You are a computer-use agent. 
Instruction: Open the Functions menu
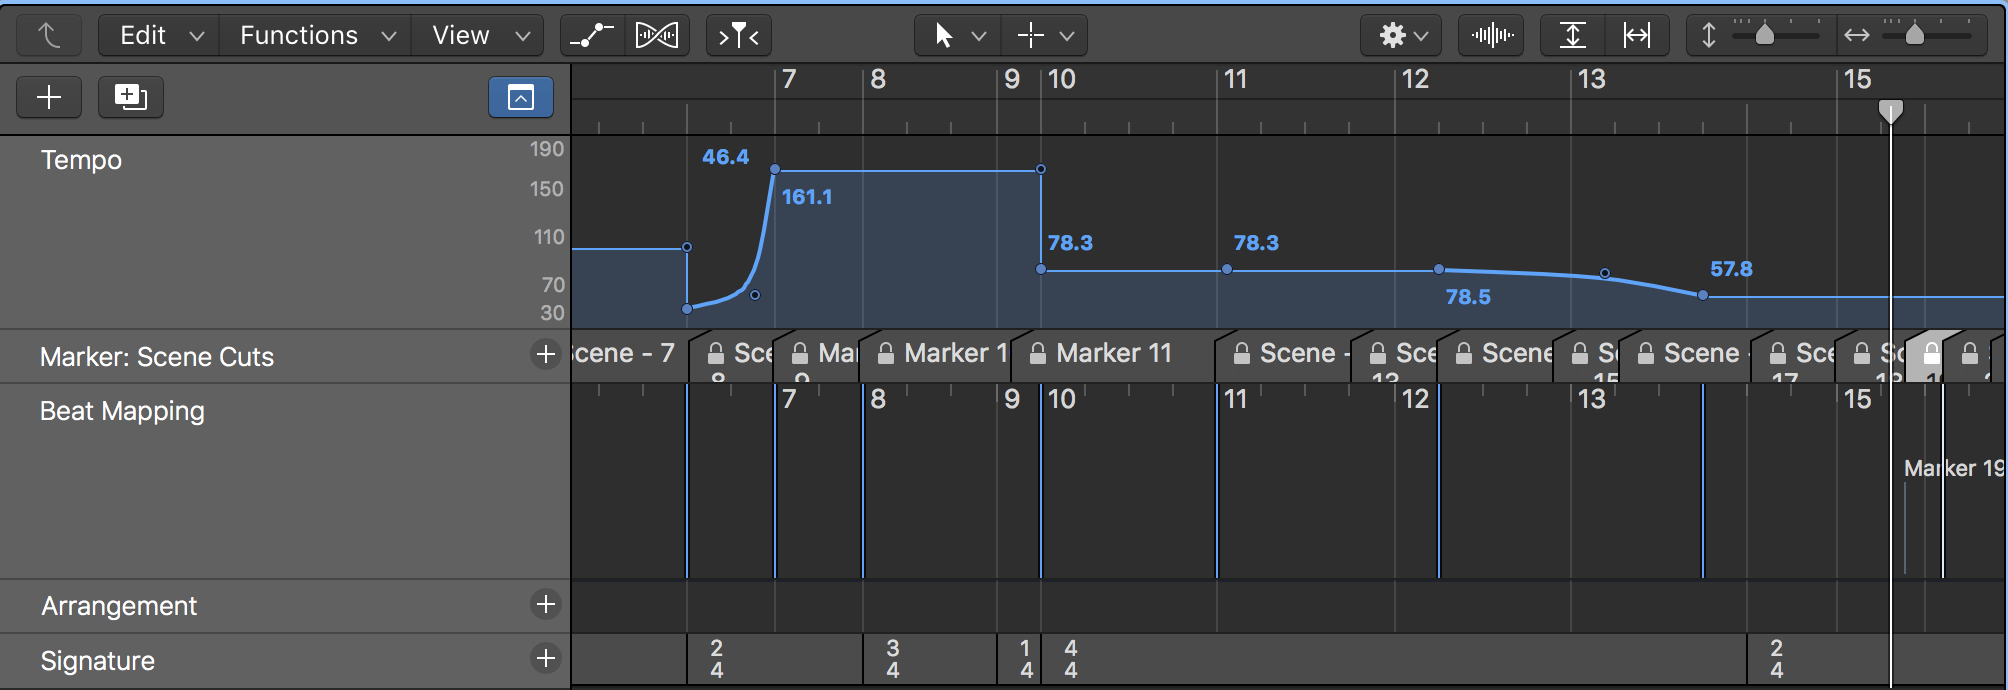(317, 36)
